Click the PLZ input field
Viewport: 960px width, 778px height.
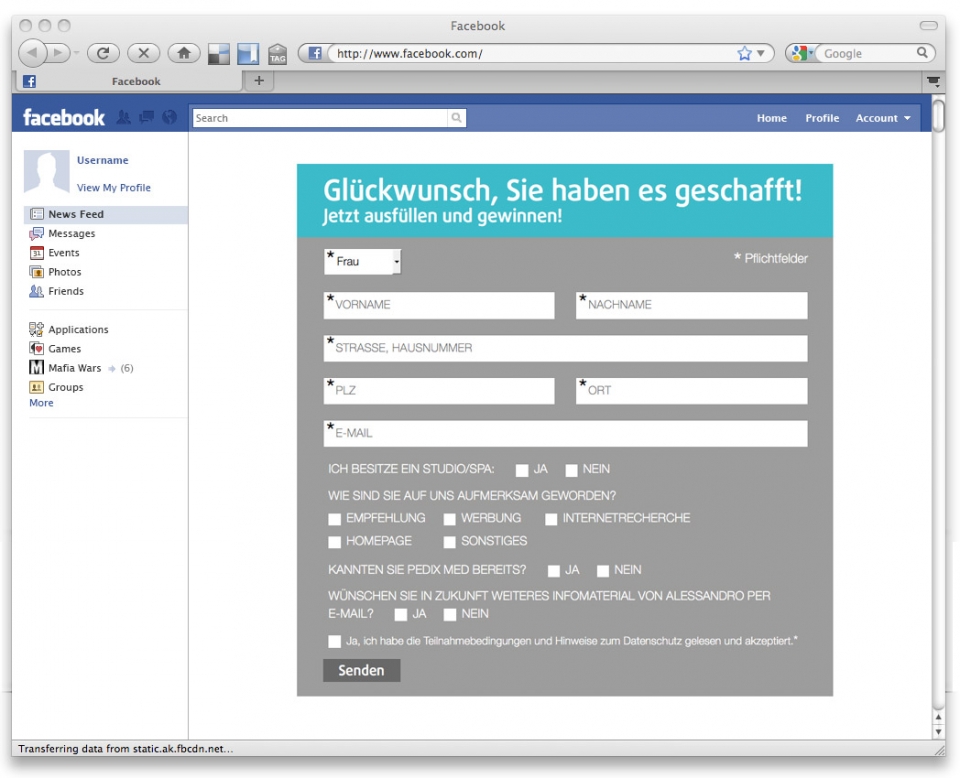(x=439, y=391)
